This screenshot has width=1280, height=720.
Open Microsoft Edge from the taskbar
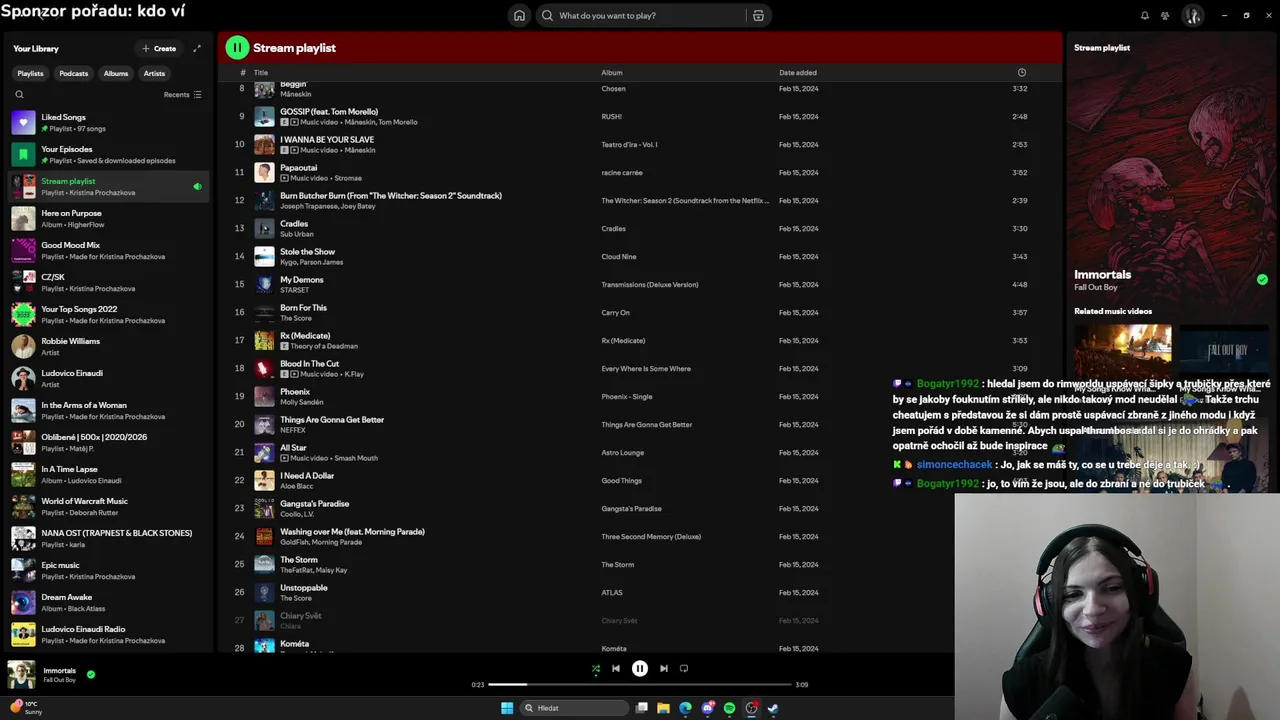(685, 708)
